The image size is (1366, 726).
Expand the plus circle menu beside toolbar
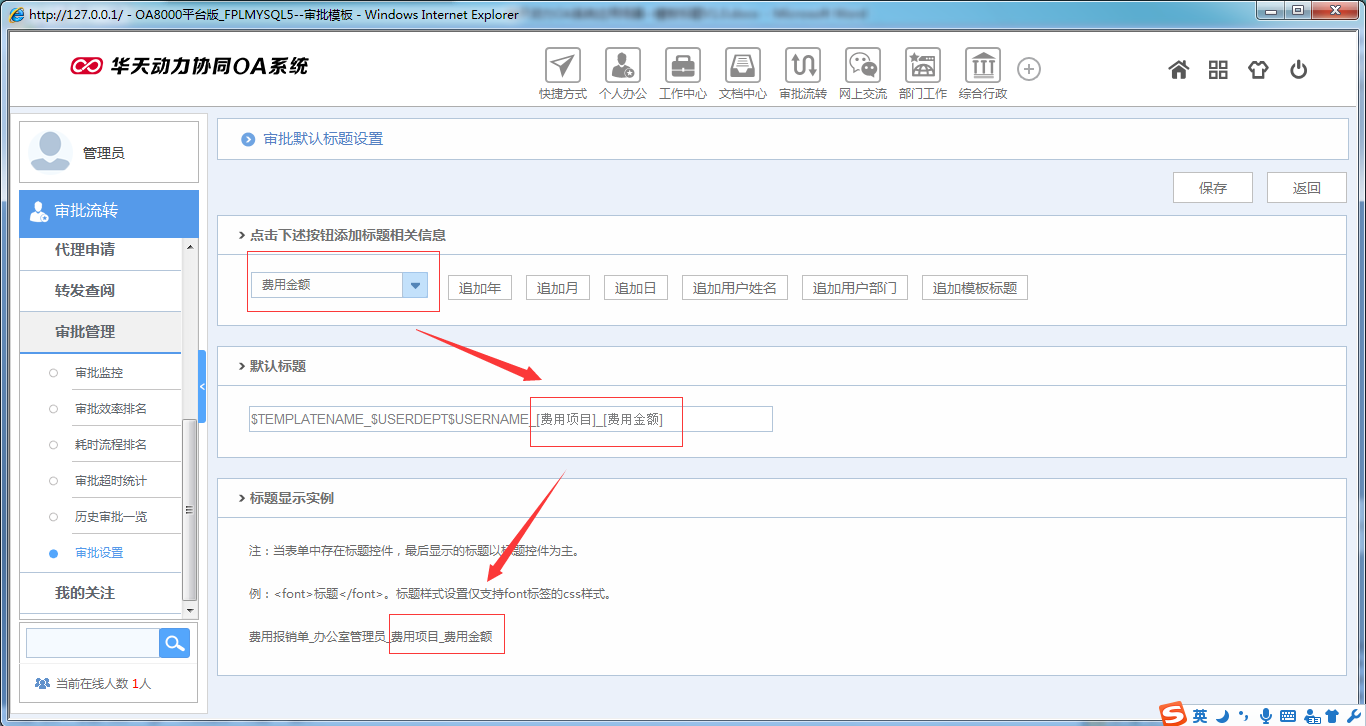(x=1028, y=68)
